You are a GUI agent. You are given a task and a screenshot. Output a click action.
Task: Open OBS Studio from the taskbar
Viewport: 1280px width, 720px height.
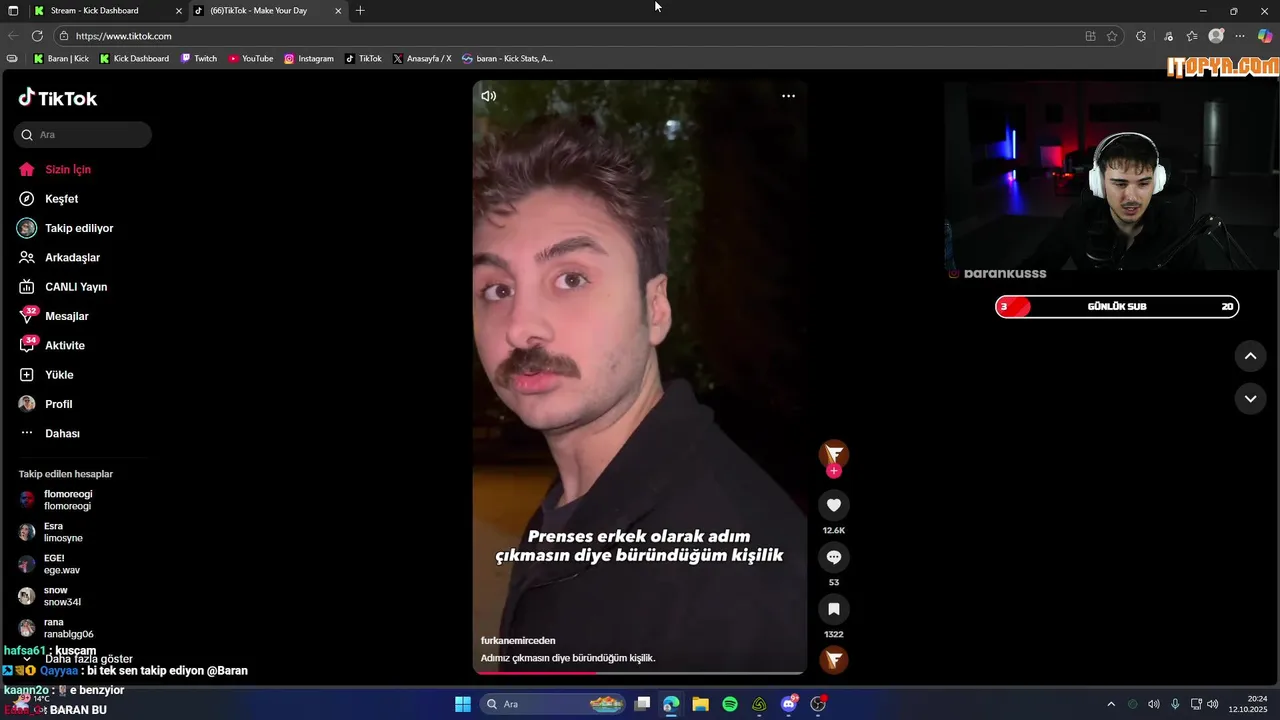[x=818, y=704]
